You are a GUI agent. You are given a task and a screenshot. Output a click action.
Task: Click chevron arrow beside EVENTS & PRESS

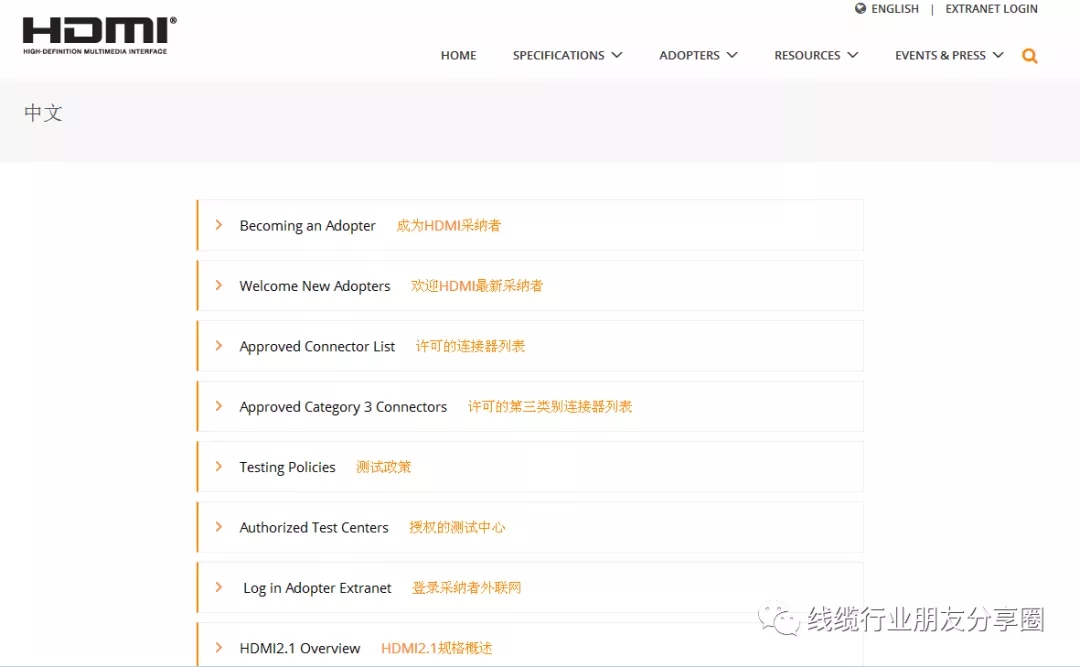[x=998, y=55]
